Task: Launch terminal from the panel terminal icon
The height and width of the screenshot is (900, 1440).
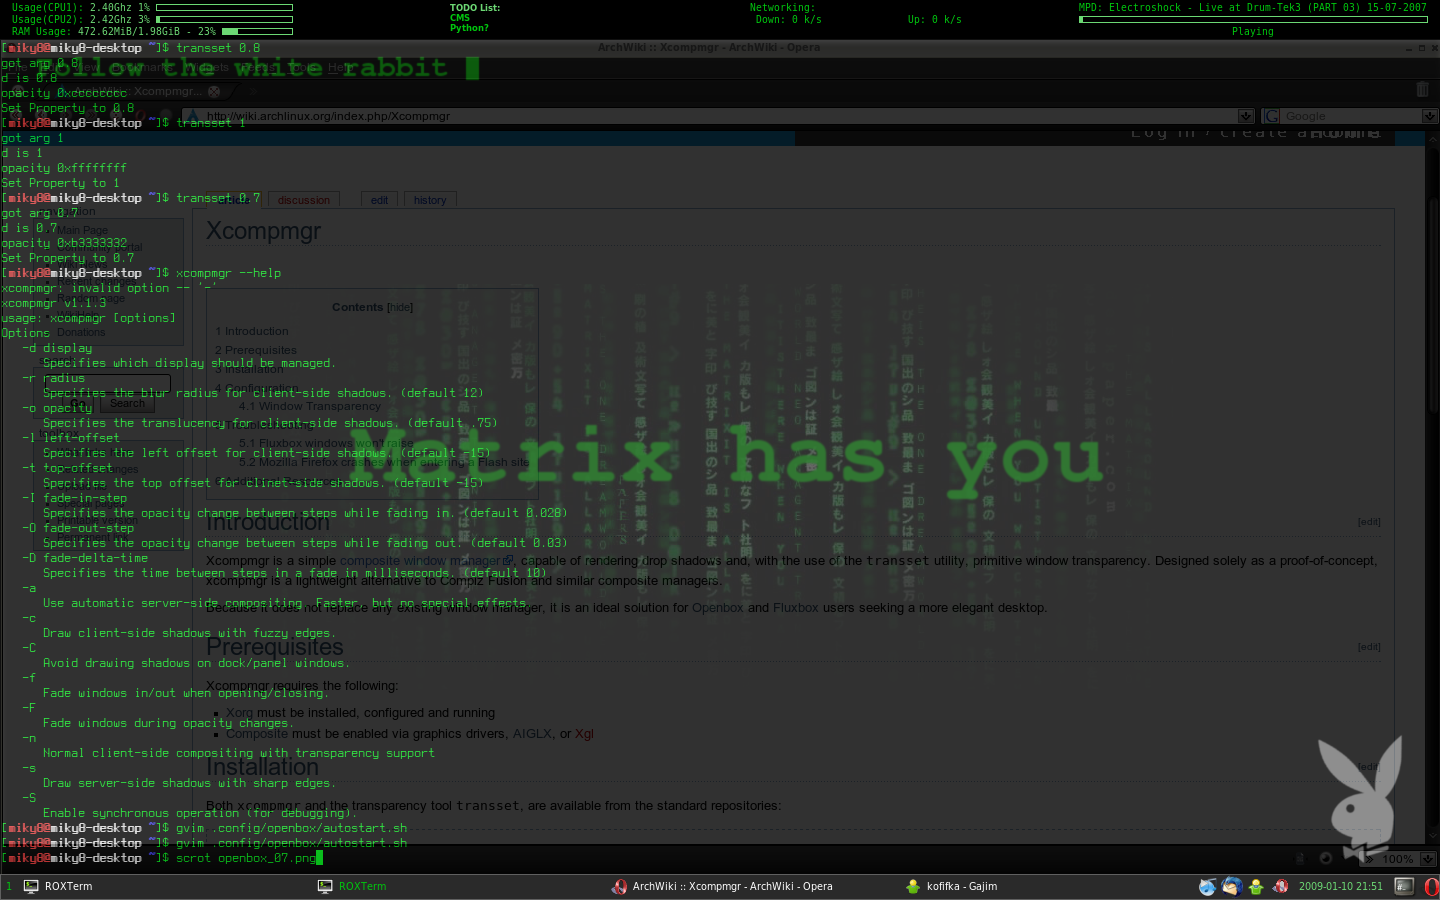Action: tap(1405, 886)
